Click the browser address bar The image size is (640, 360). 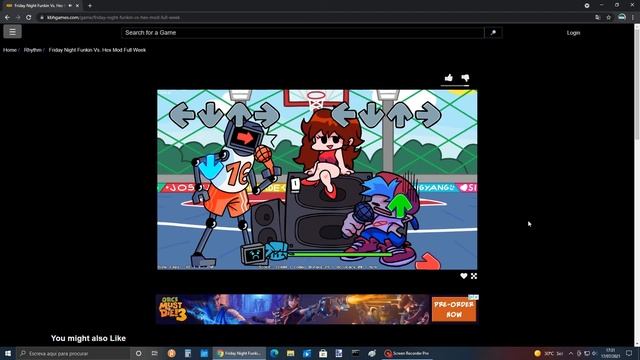pyautogui.click(x=314, y=18)
